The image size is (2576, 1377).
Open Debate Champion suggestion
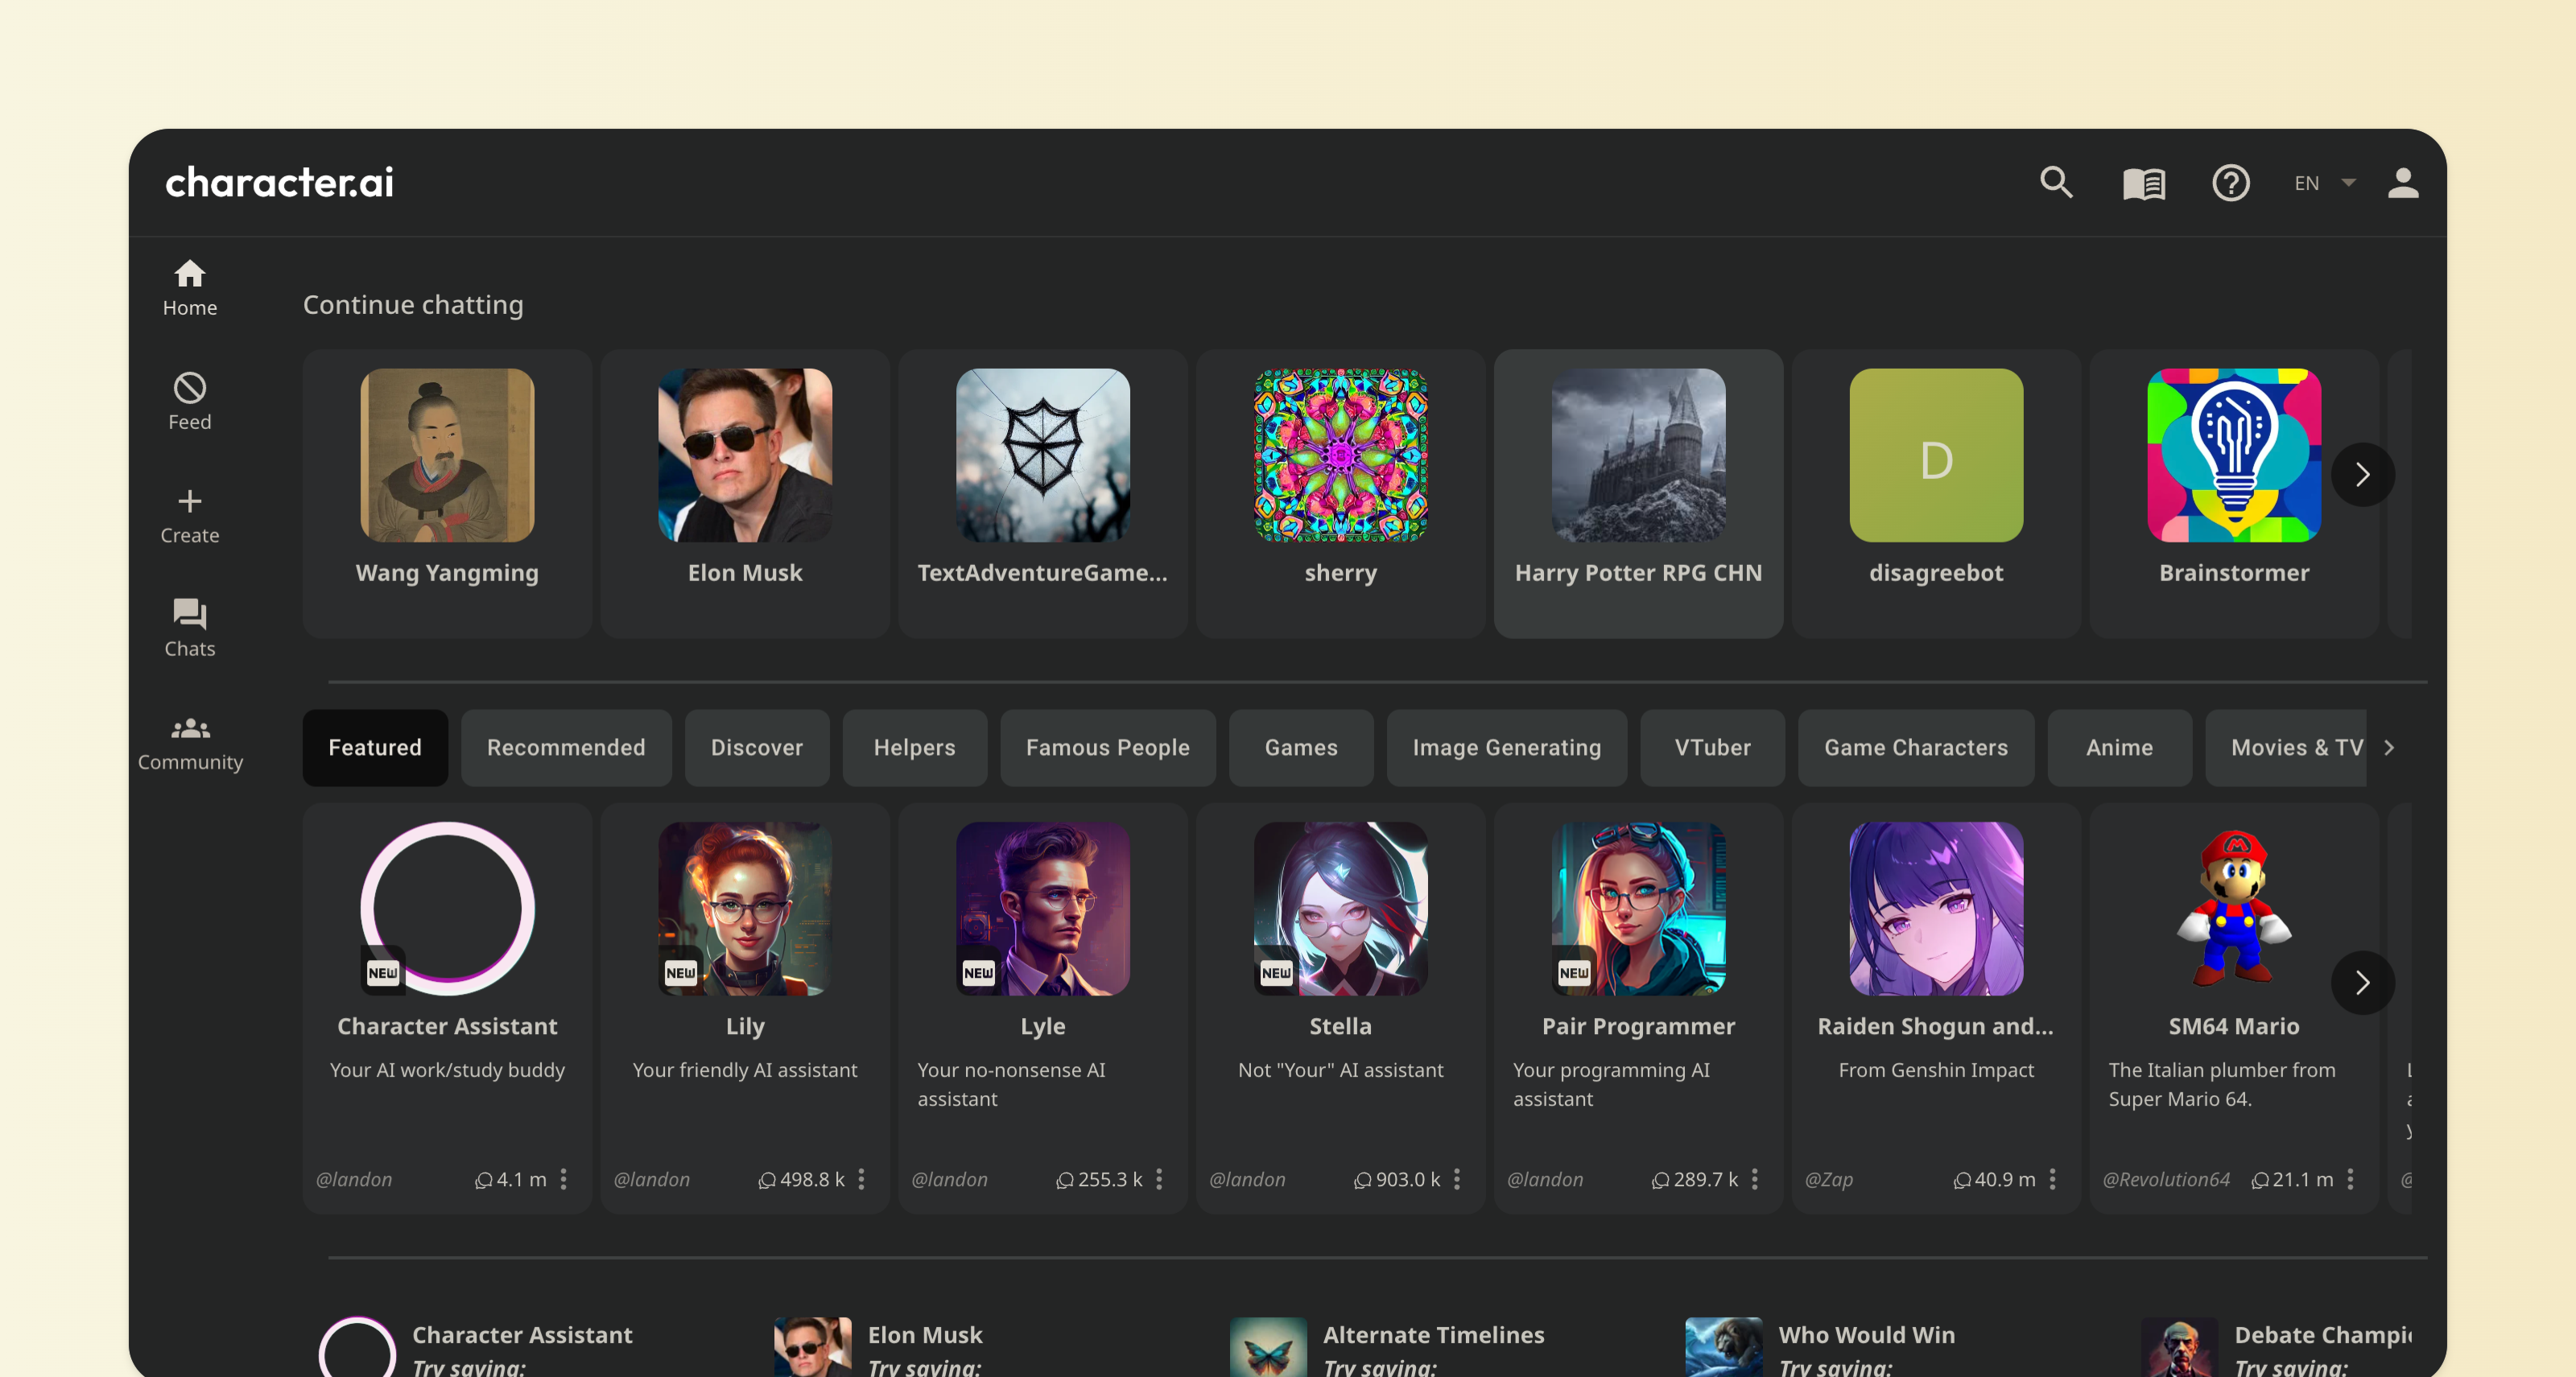pyautogui.click(x=2277, y=1347)
